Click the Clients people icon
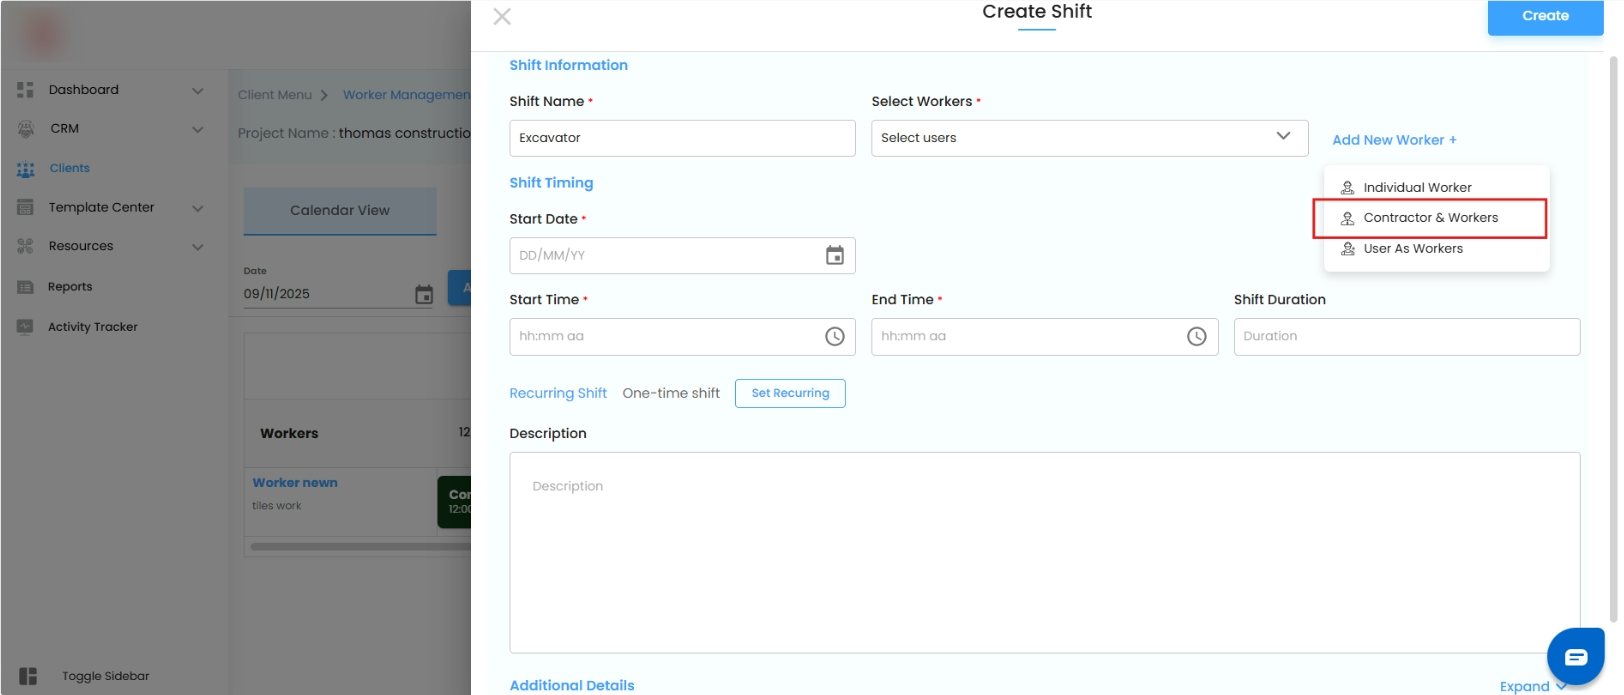 pos(26,169)
